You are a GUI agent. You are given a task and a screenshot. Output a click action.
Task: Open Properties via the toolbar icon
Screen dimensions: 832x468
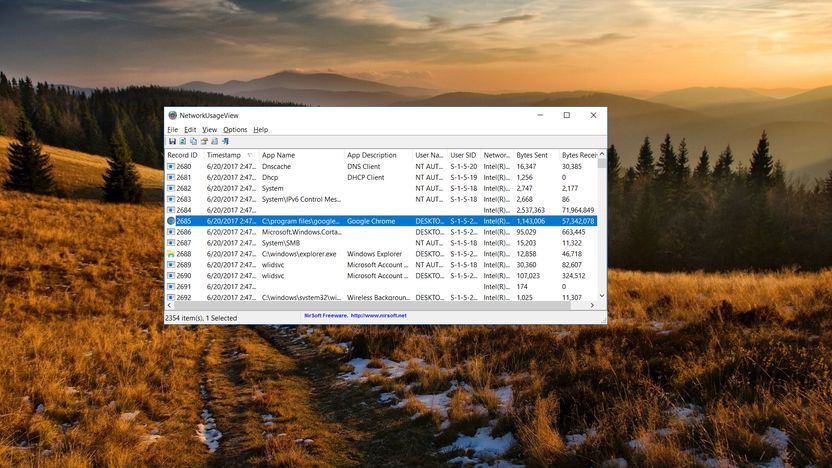coord(204,141)
